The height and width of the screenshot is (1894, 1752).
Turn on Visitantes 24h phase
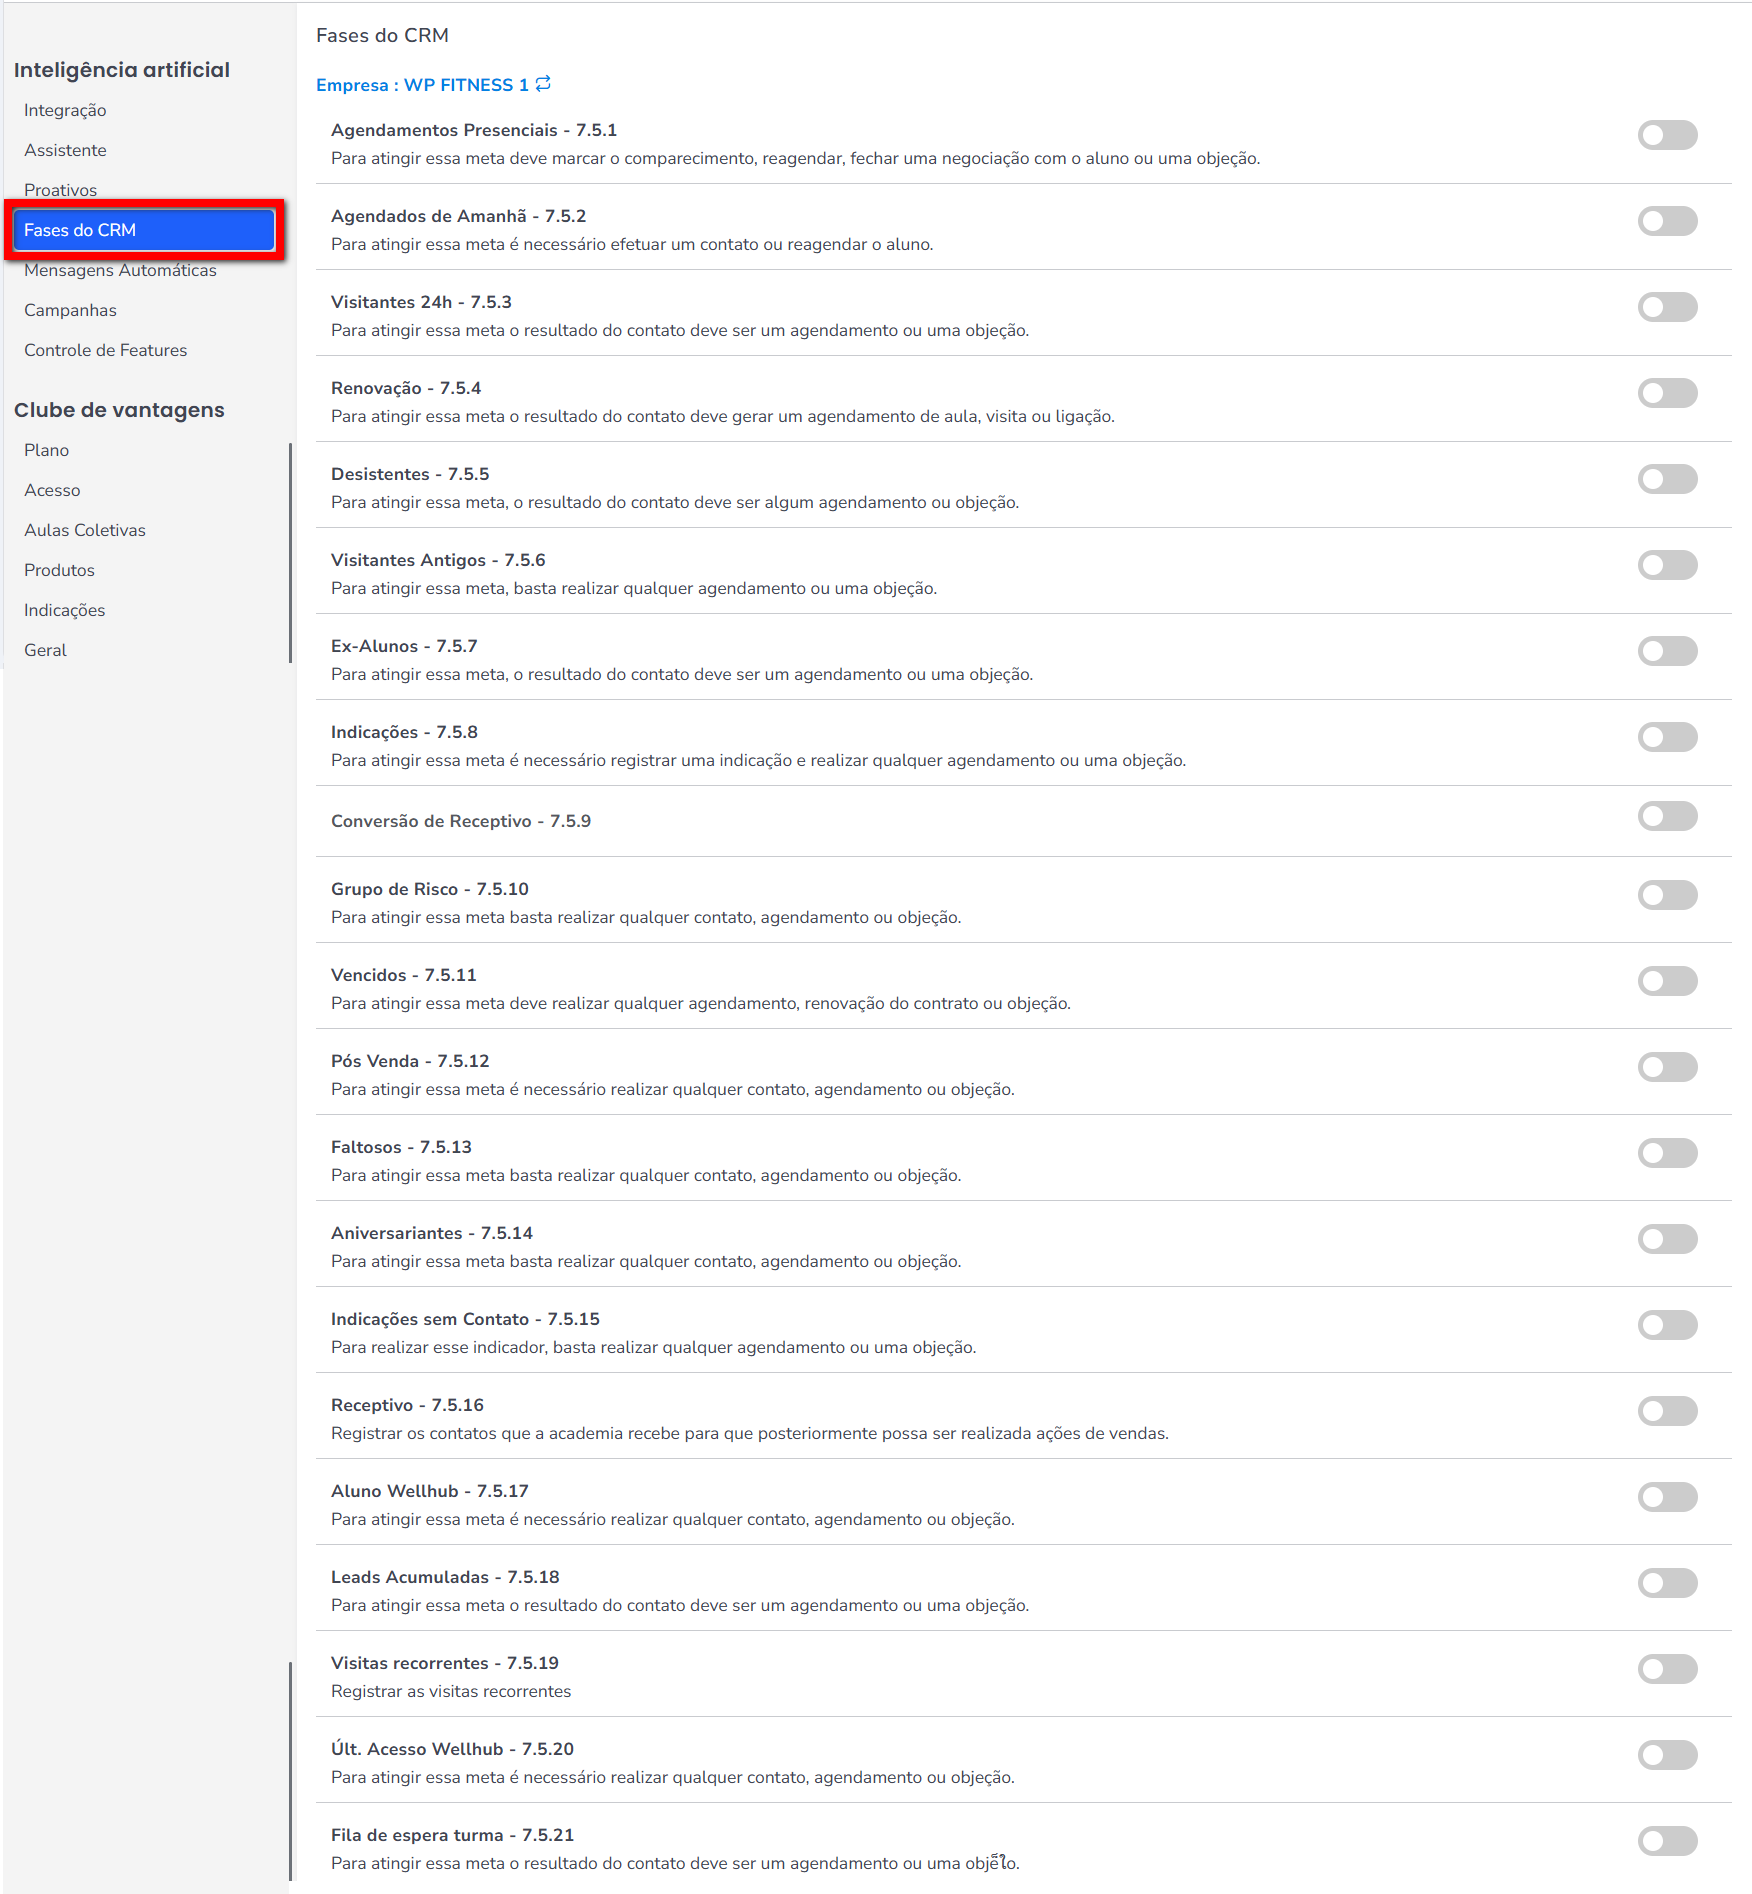[1667, 307]
